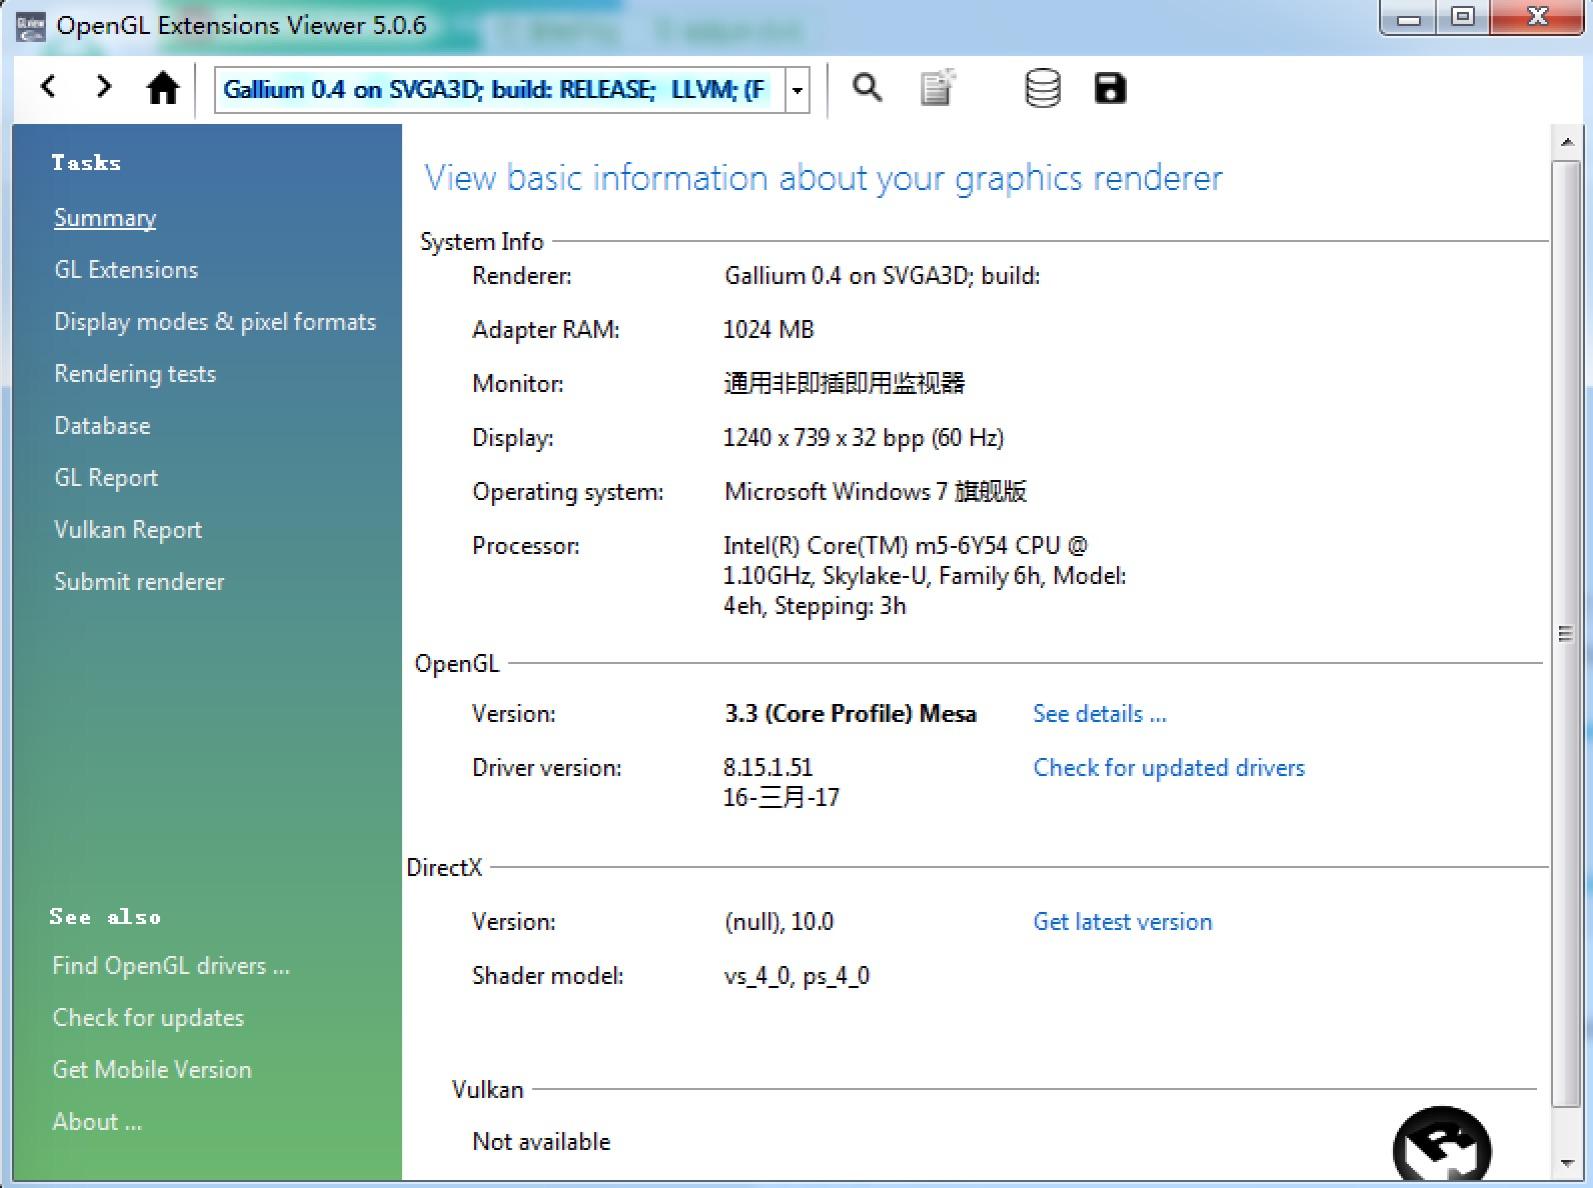The width and height of the screenshot is (1593, 1188).
Task: Click the report document icon
Action: click(938, 88)
